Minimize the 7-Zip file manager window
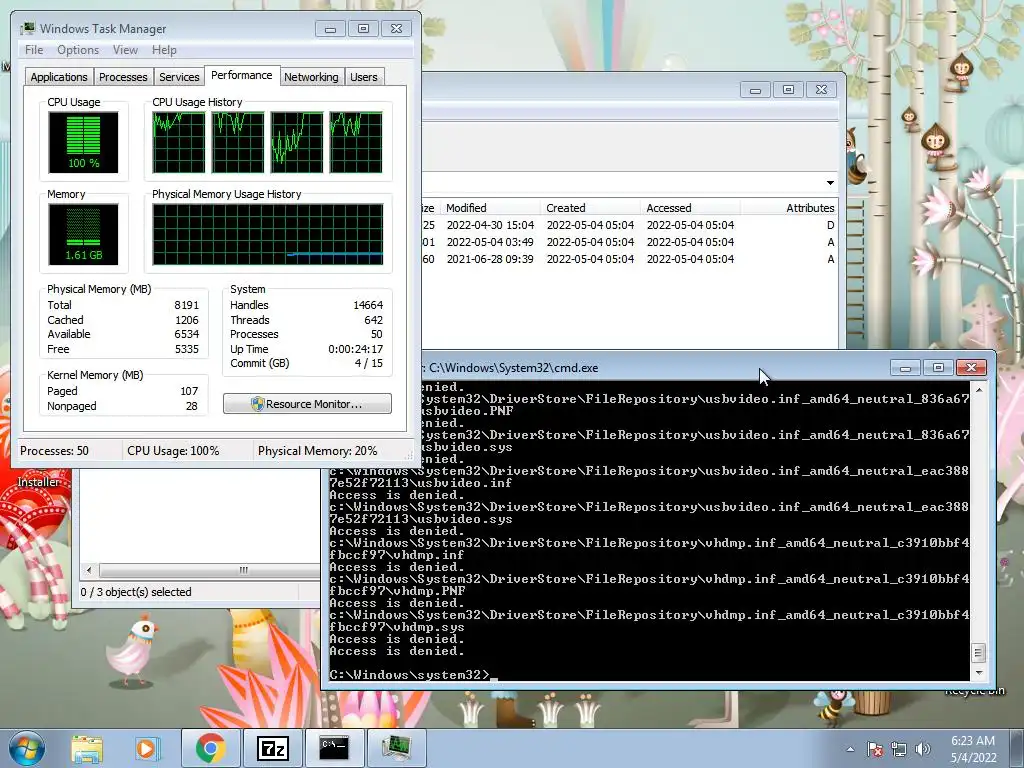Screen dimensions: 1024x768 [756, 90]
